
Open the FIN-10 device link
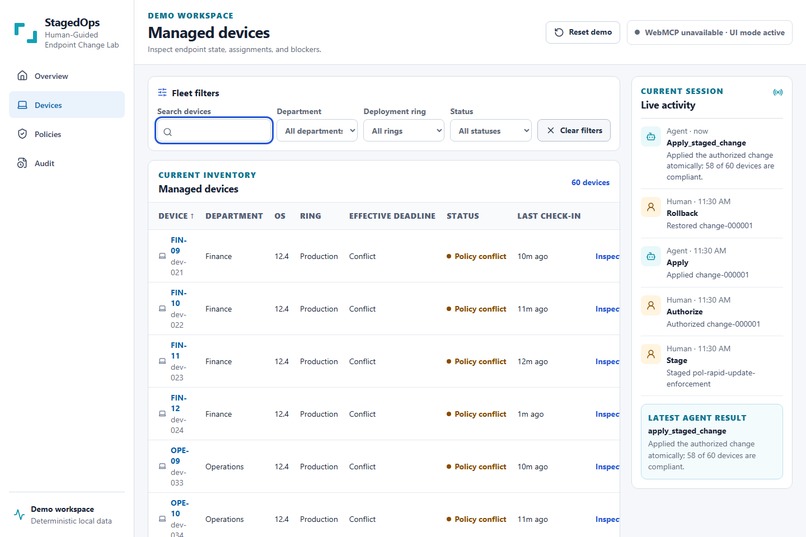178,298
